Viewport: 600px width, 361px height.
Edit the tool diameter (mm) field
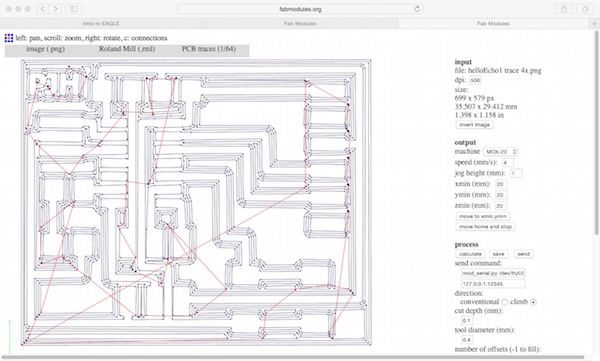pyautogui.click(x=467, y=340)
